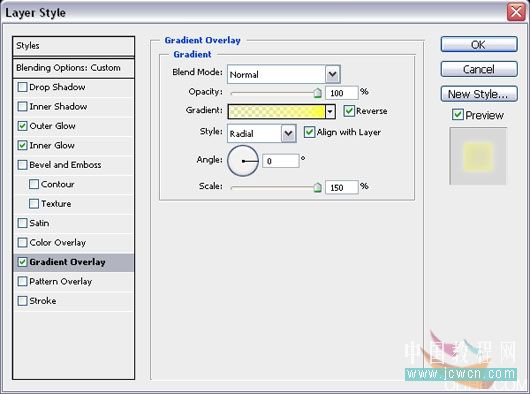Click the Scale slider handle
The width and height of the screenshot is (530, 394).
pos(317,187)
